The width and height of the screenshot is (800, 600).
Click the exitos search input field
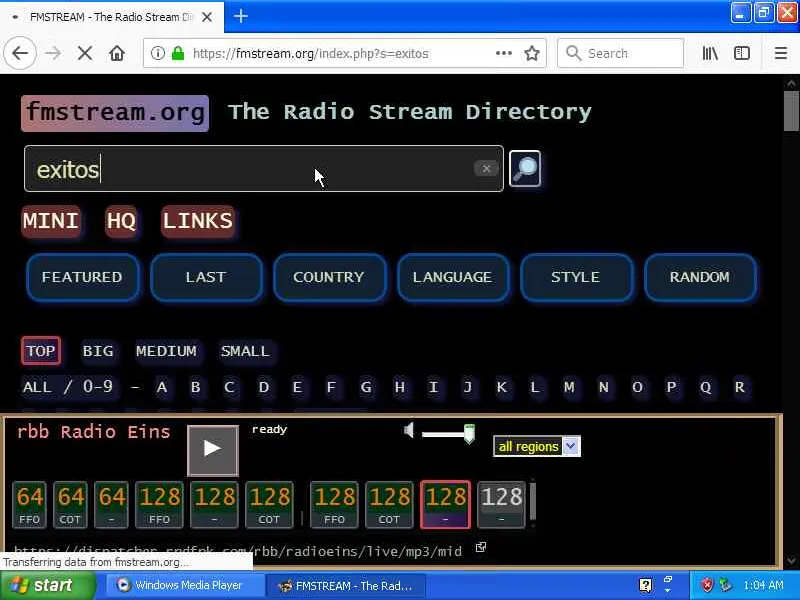pyautogui.click(x=264, y=169)
